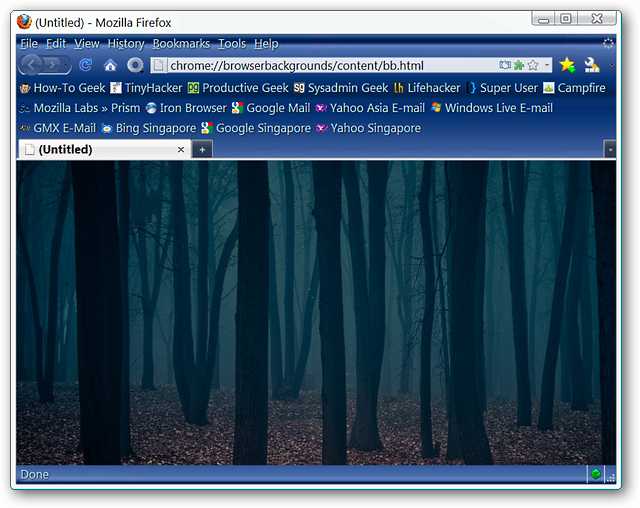Open the Tools menu
640x508 pixels.
[x=232, y=44]
